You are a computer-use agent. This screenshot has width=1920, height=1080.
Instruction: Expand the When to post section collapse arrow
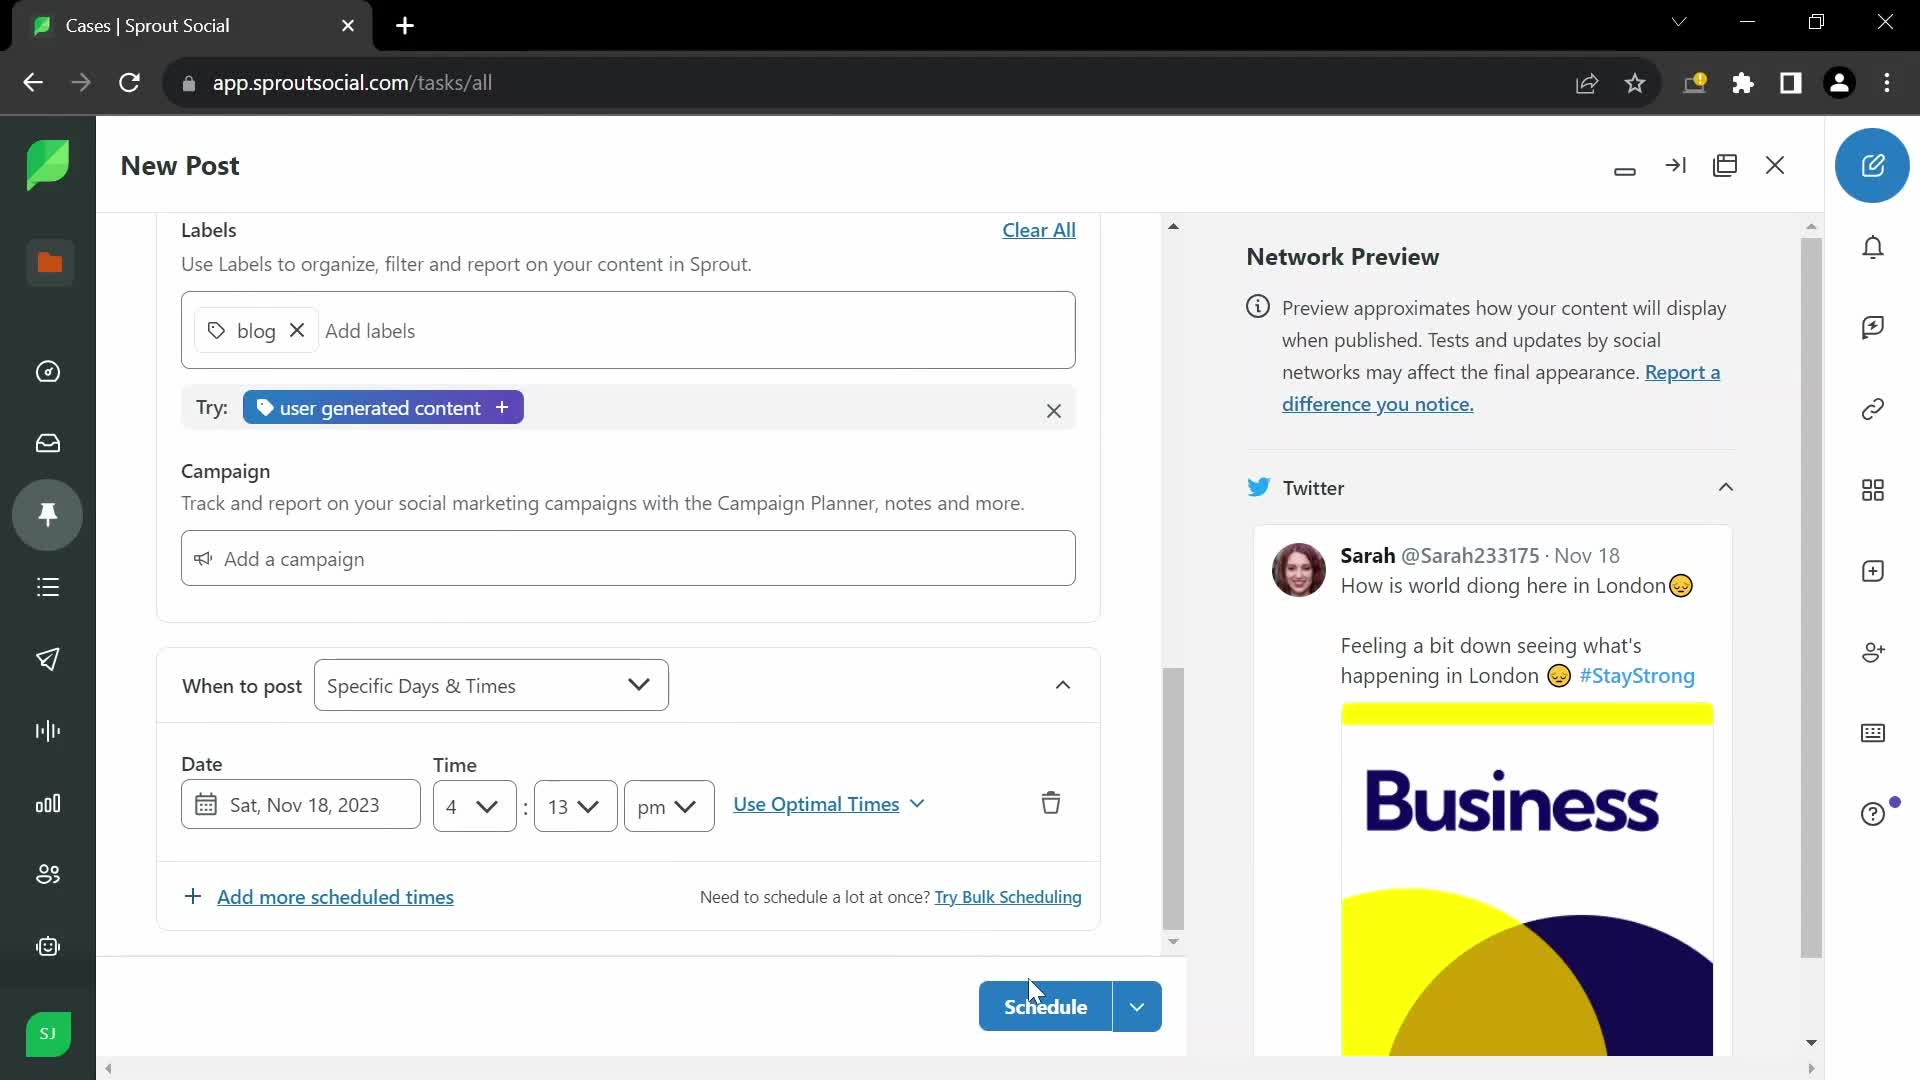(x=1063, y=684)
